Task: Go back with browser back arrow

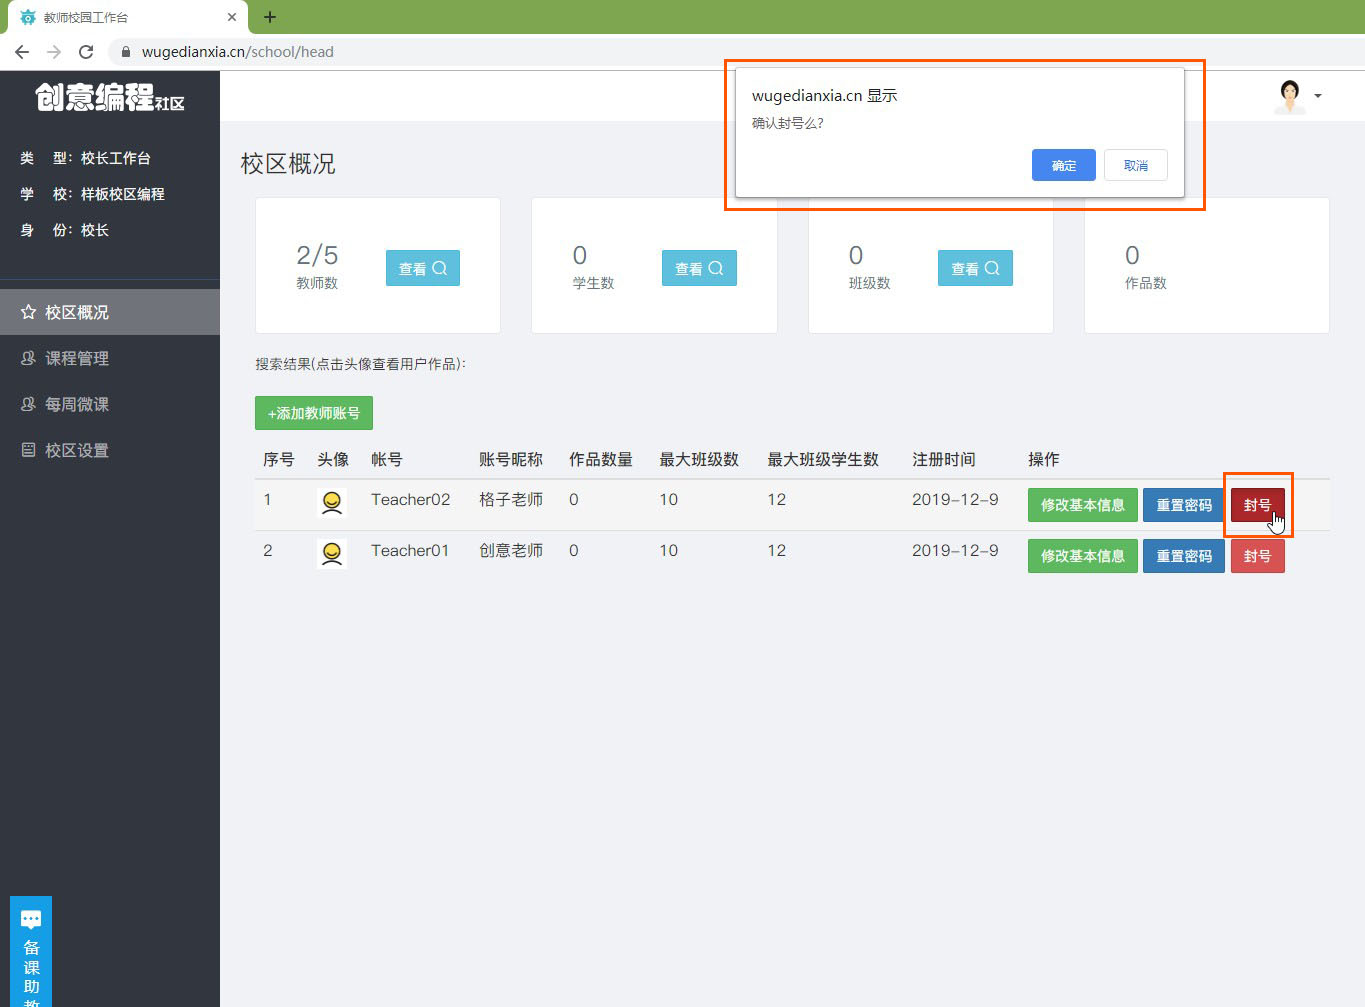Action: click(x=22, y=52)
